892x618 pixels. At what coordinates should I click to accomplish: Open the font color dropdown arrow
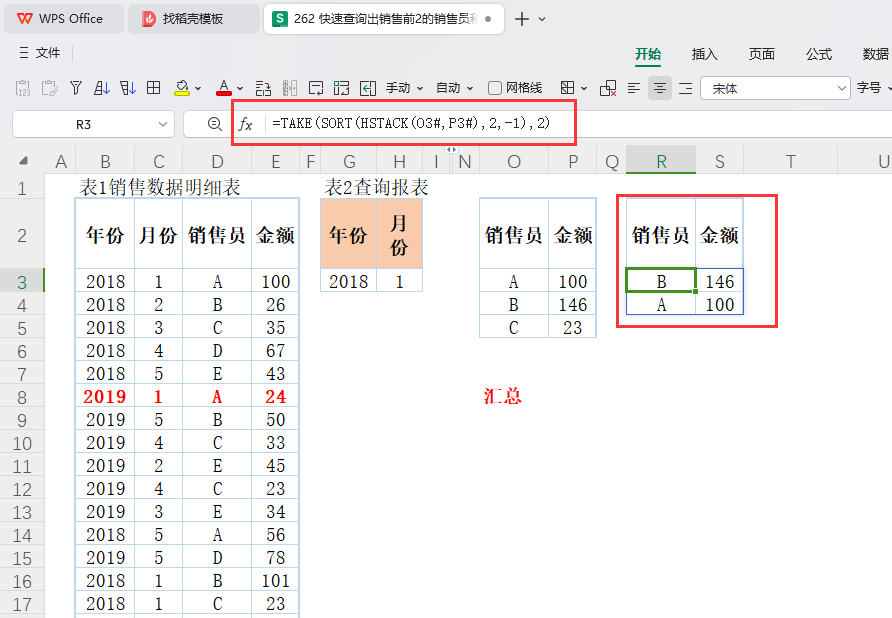coord(240,89)
